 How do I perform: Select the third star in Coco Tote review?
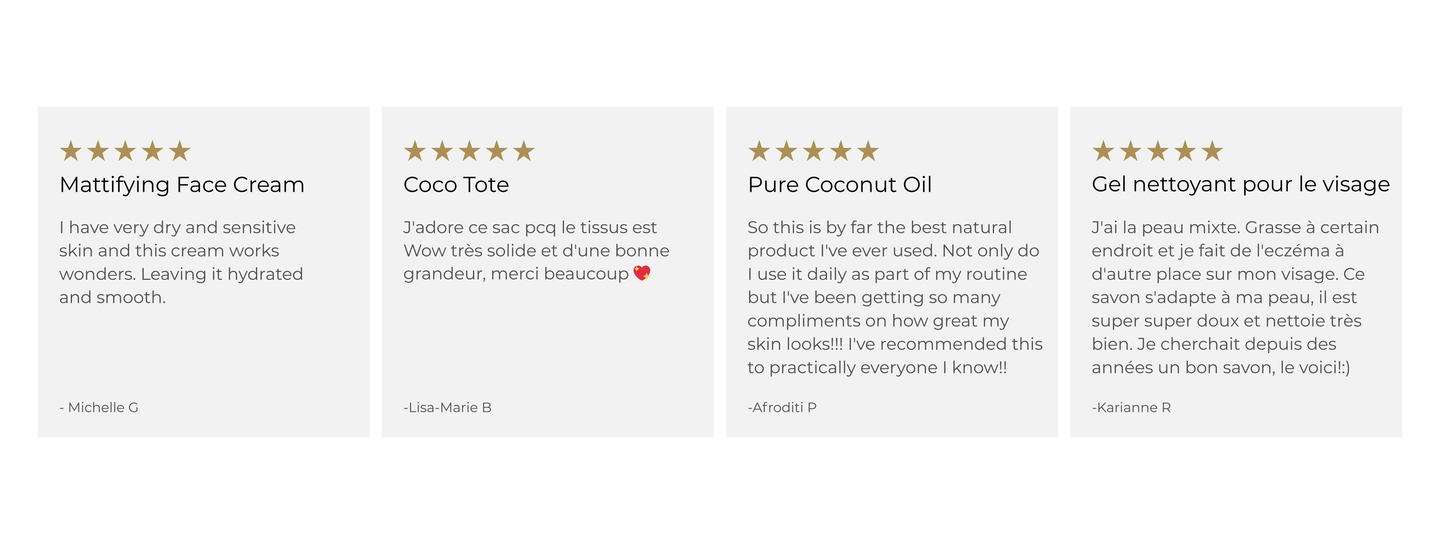pyautogui.click(x=469, y=151)
